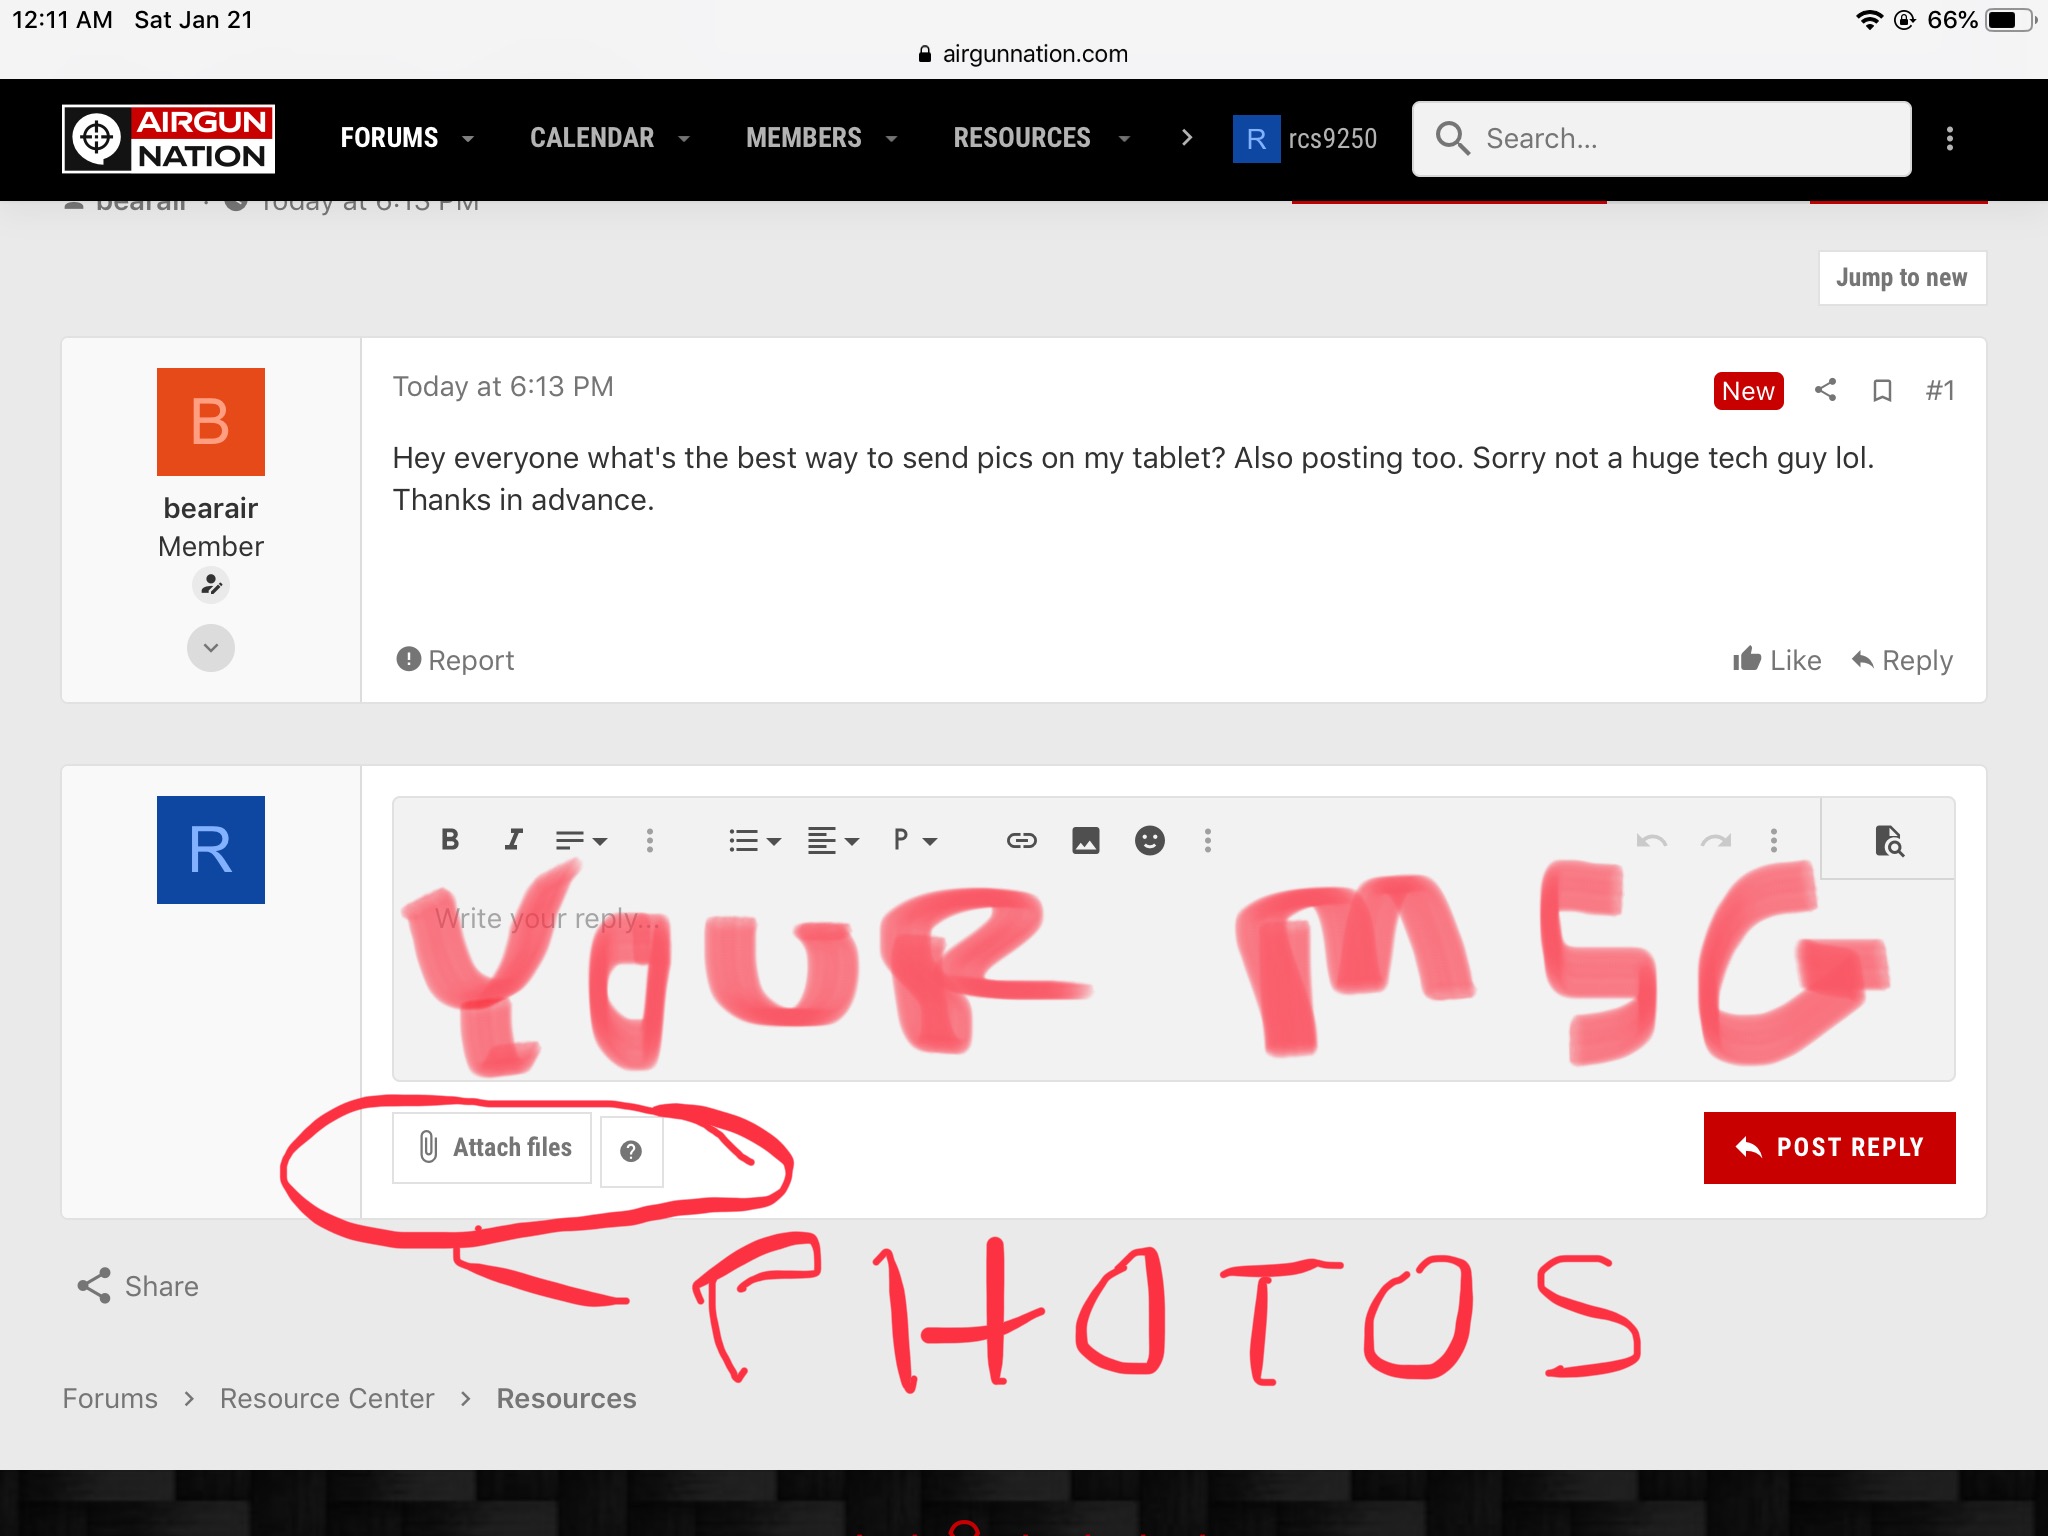The width and height of the screenshot is (2048, 1536).
Task: Open the MEMBERS nav menu
Action: pyautogui.click(x=804, y=138)
